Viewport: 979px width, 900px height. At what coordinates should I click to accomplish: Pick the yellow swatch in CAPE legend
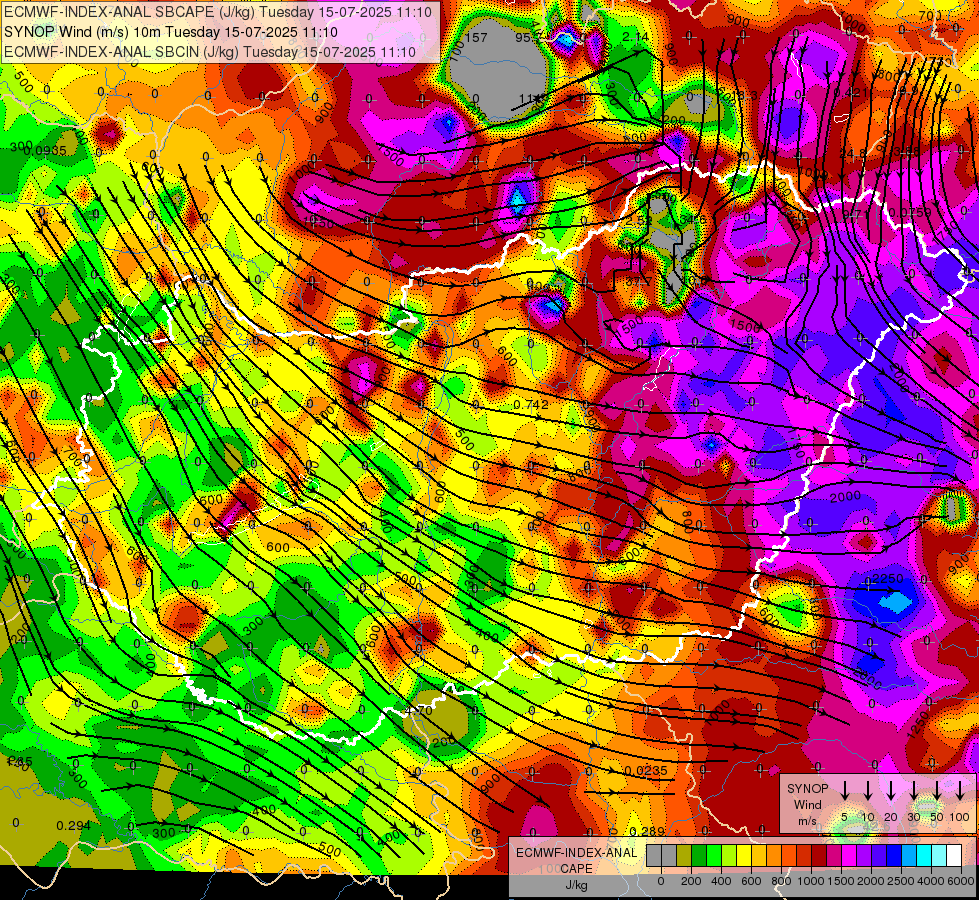pyautogui.click(x=744, y=856)
